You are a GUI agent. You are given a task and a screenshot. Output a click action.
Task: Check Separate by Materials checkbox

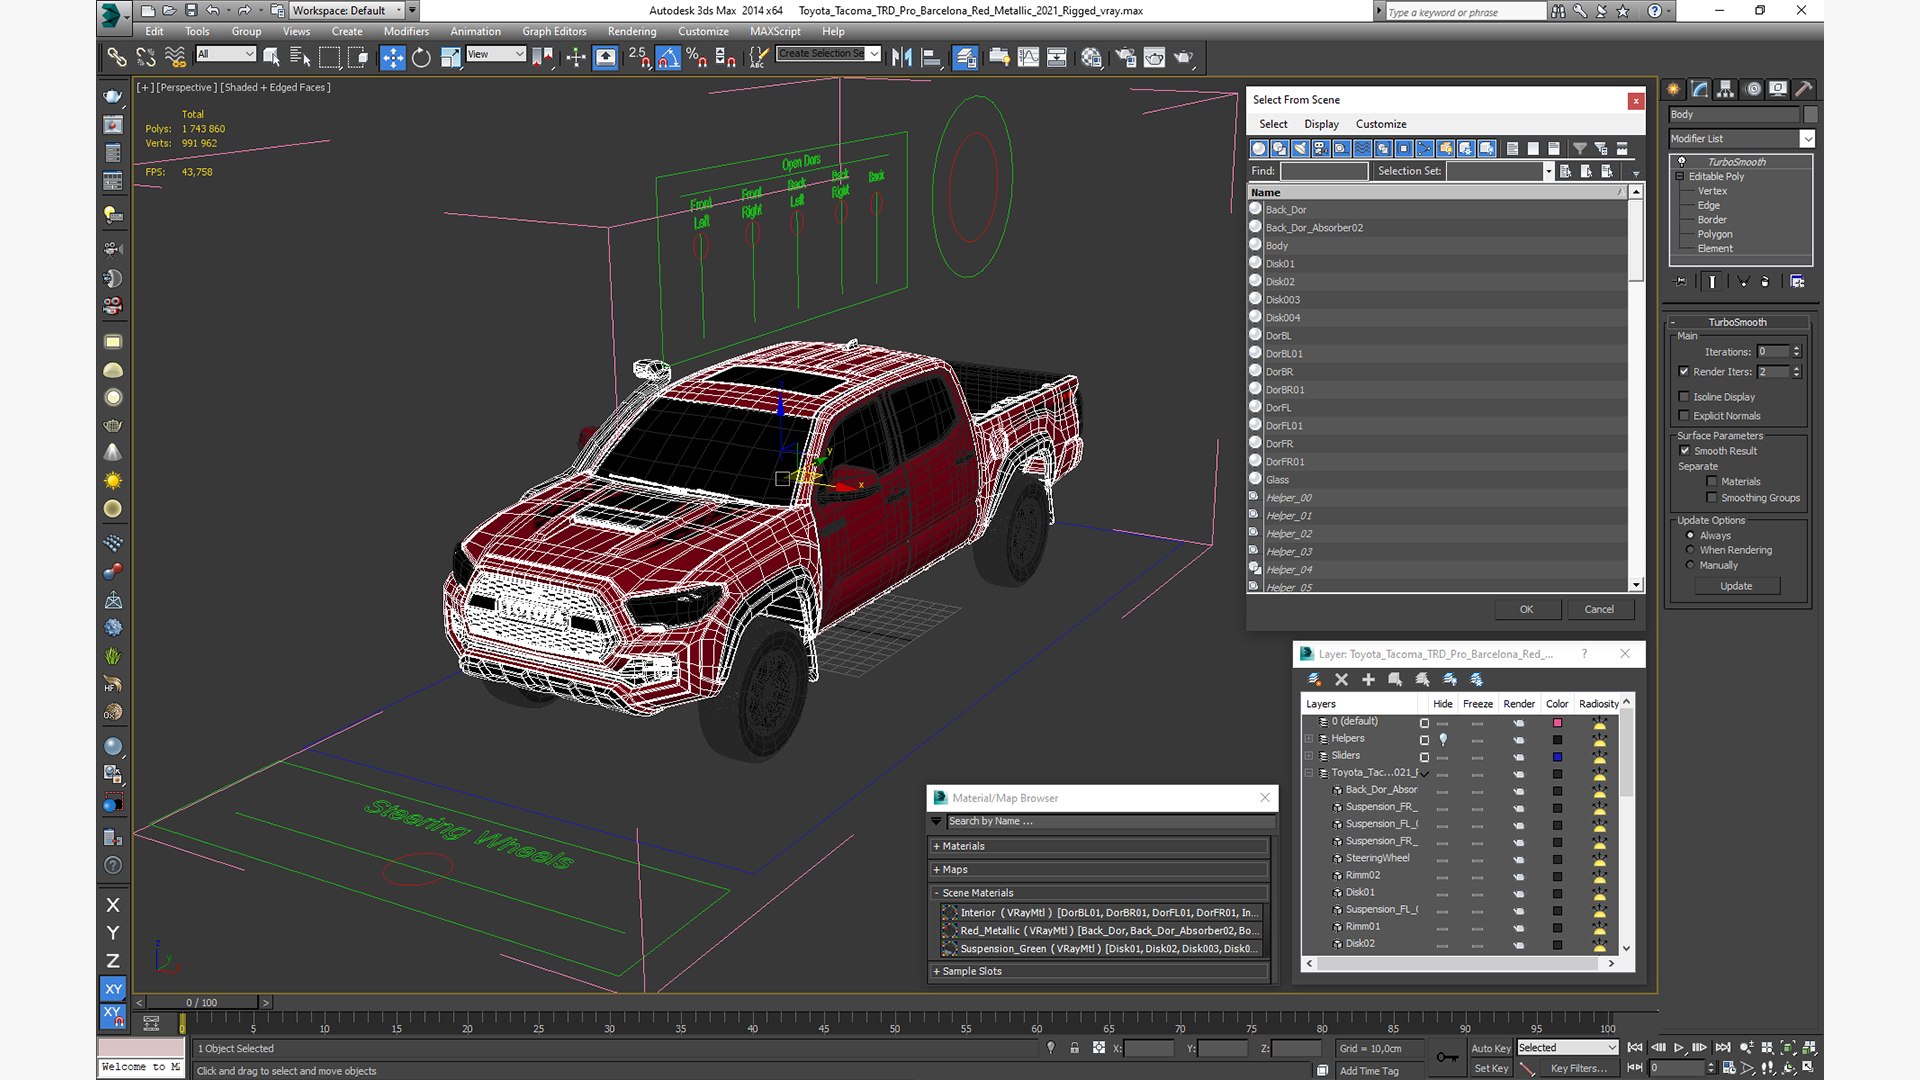point(1712,482)
